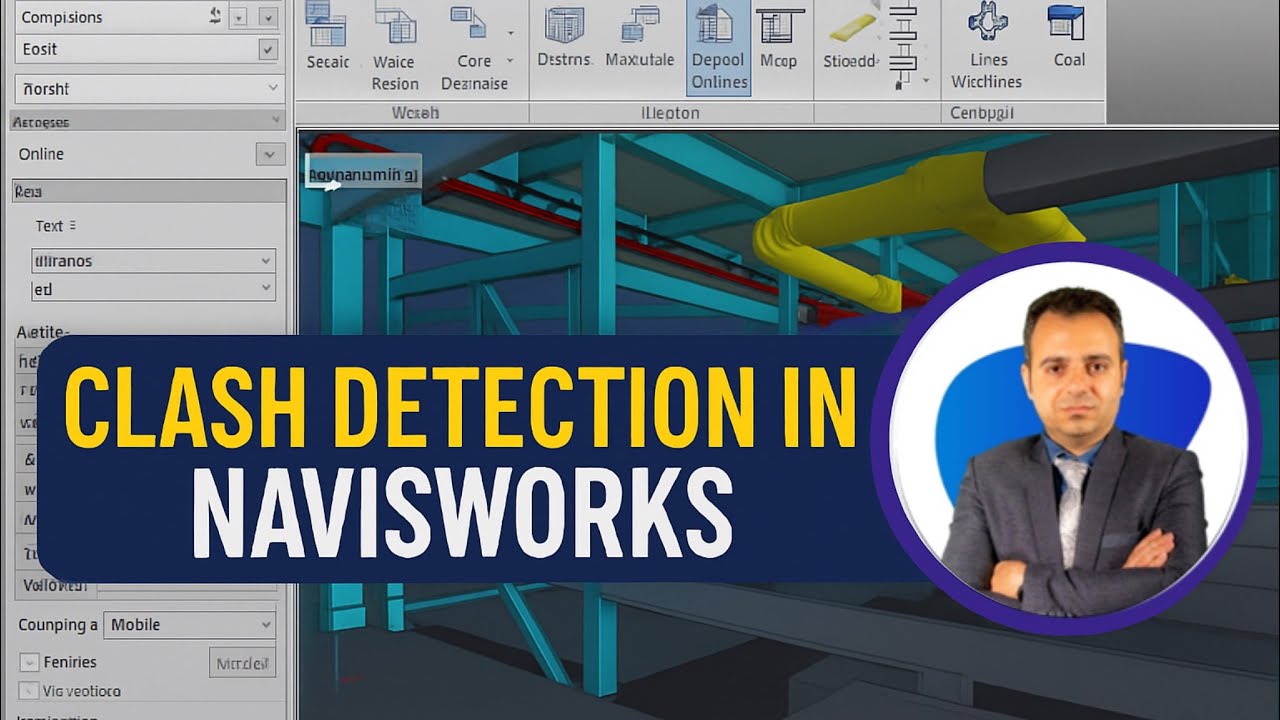Open the Coal ribbon tool
Viewport: 1280px width, 720px height.
pos(1069,38)
